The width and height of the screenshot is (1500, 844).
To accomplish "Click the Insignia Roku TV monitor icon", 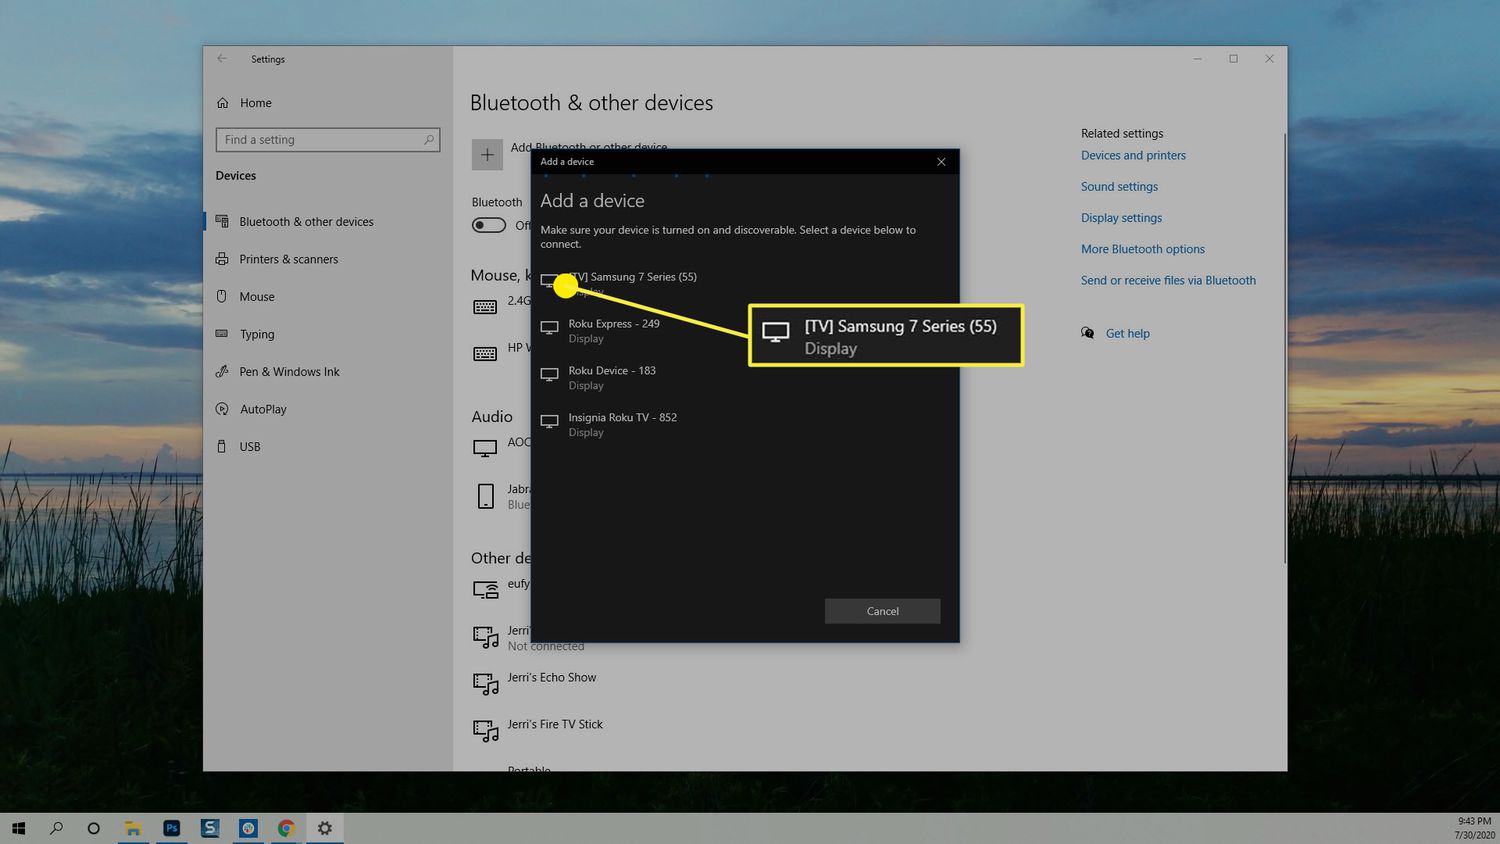I will pos(549,422).
